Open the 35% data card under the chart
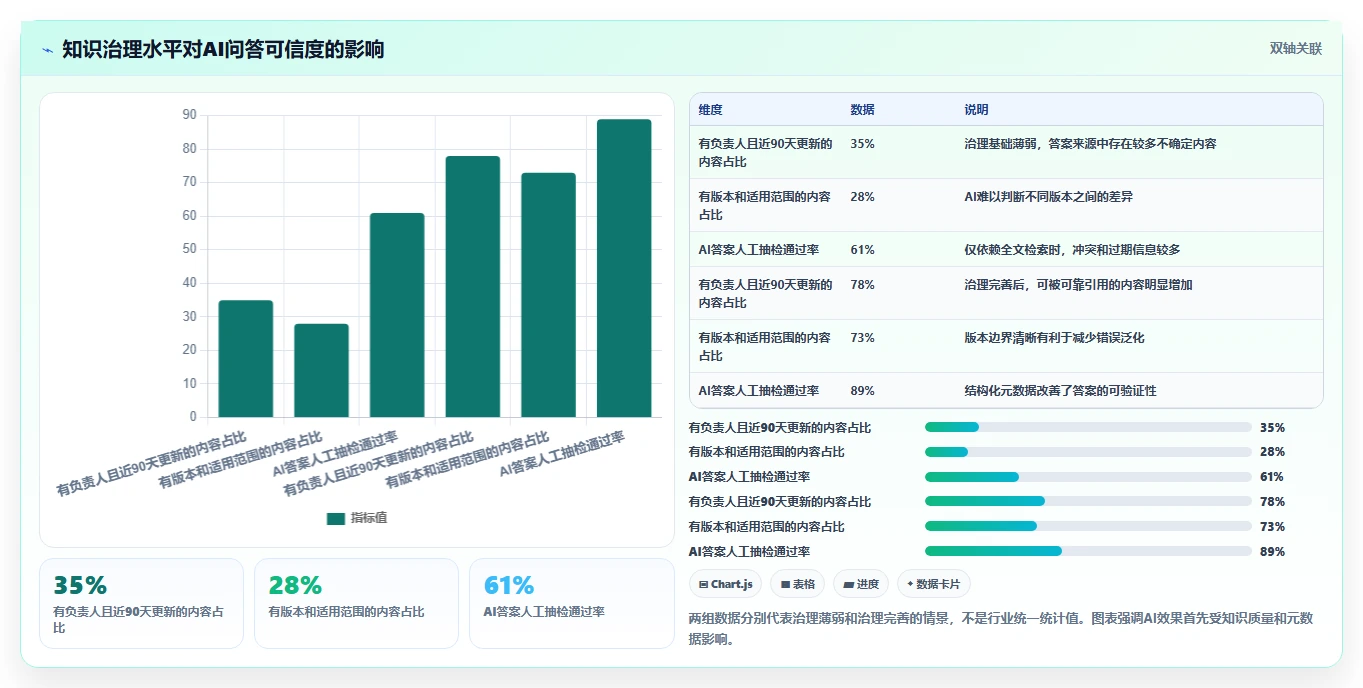The image size is (1363, 688). pos(141,603)
